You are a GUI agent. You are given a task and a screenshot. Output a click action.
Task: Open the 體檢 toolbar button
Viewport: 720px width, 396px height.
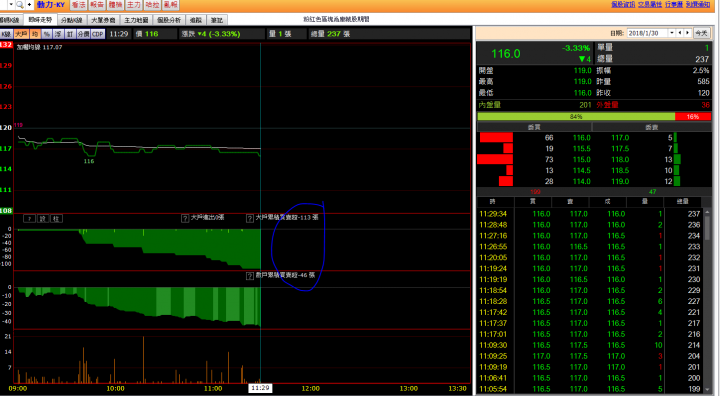[x=115, y=5]
